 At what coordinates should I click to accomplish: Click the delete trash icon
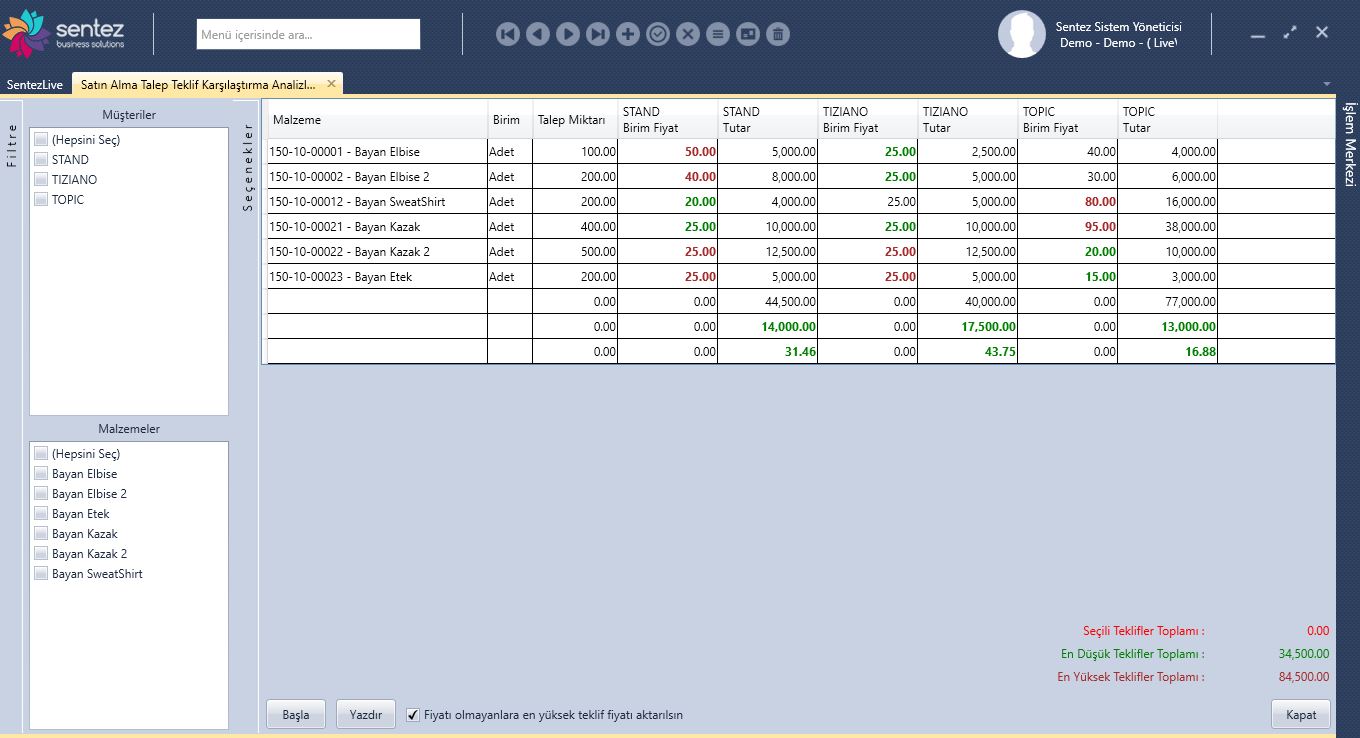[777, 33]
